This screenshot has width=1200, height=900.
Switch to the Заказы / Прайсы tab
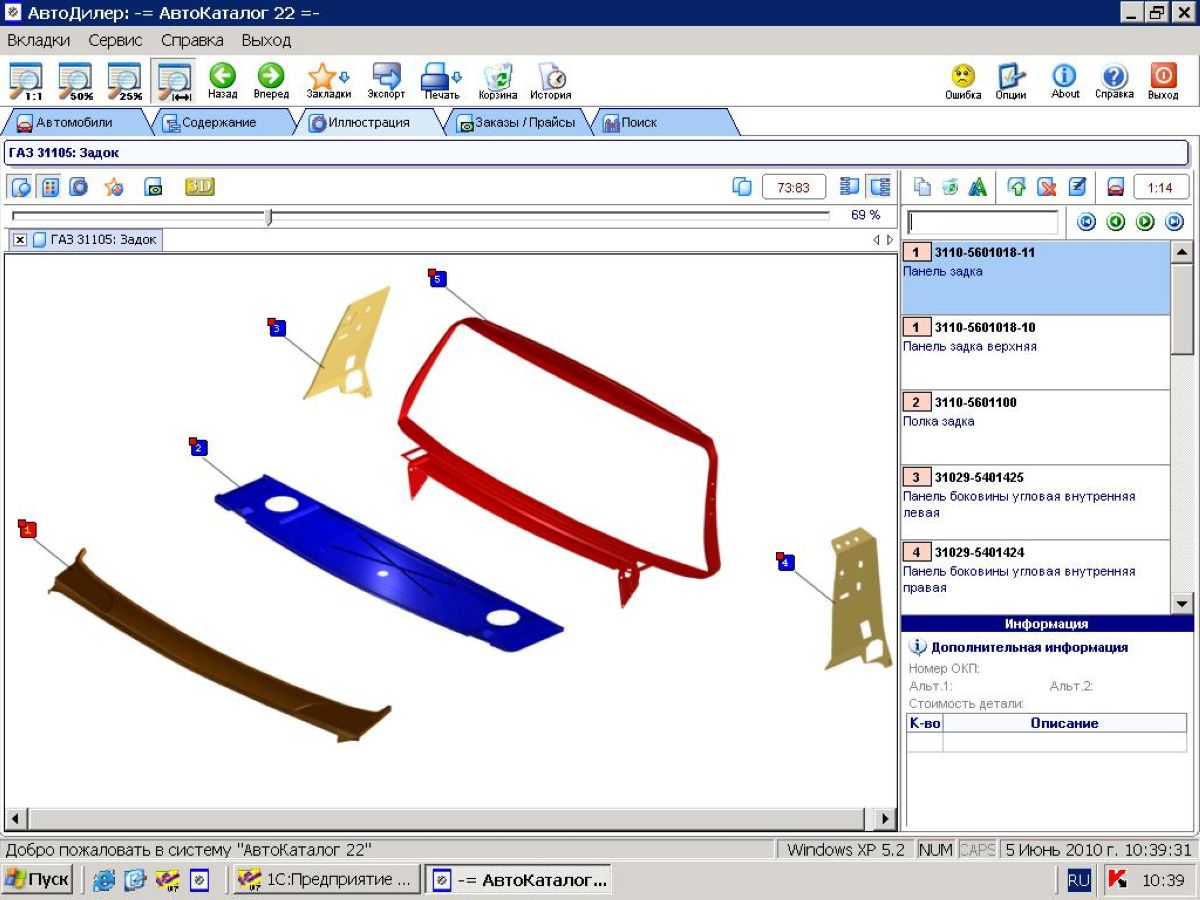[x=515, y=123]
